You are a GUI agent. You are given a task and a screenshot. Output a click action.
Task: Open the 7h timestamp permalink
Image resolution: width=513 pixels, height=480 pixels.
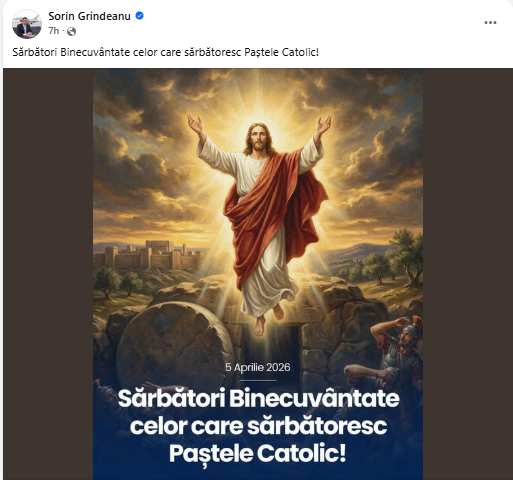point(53,31)
